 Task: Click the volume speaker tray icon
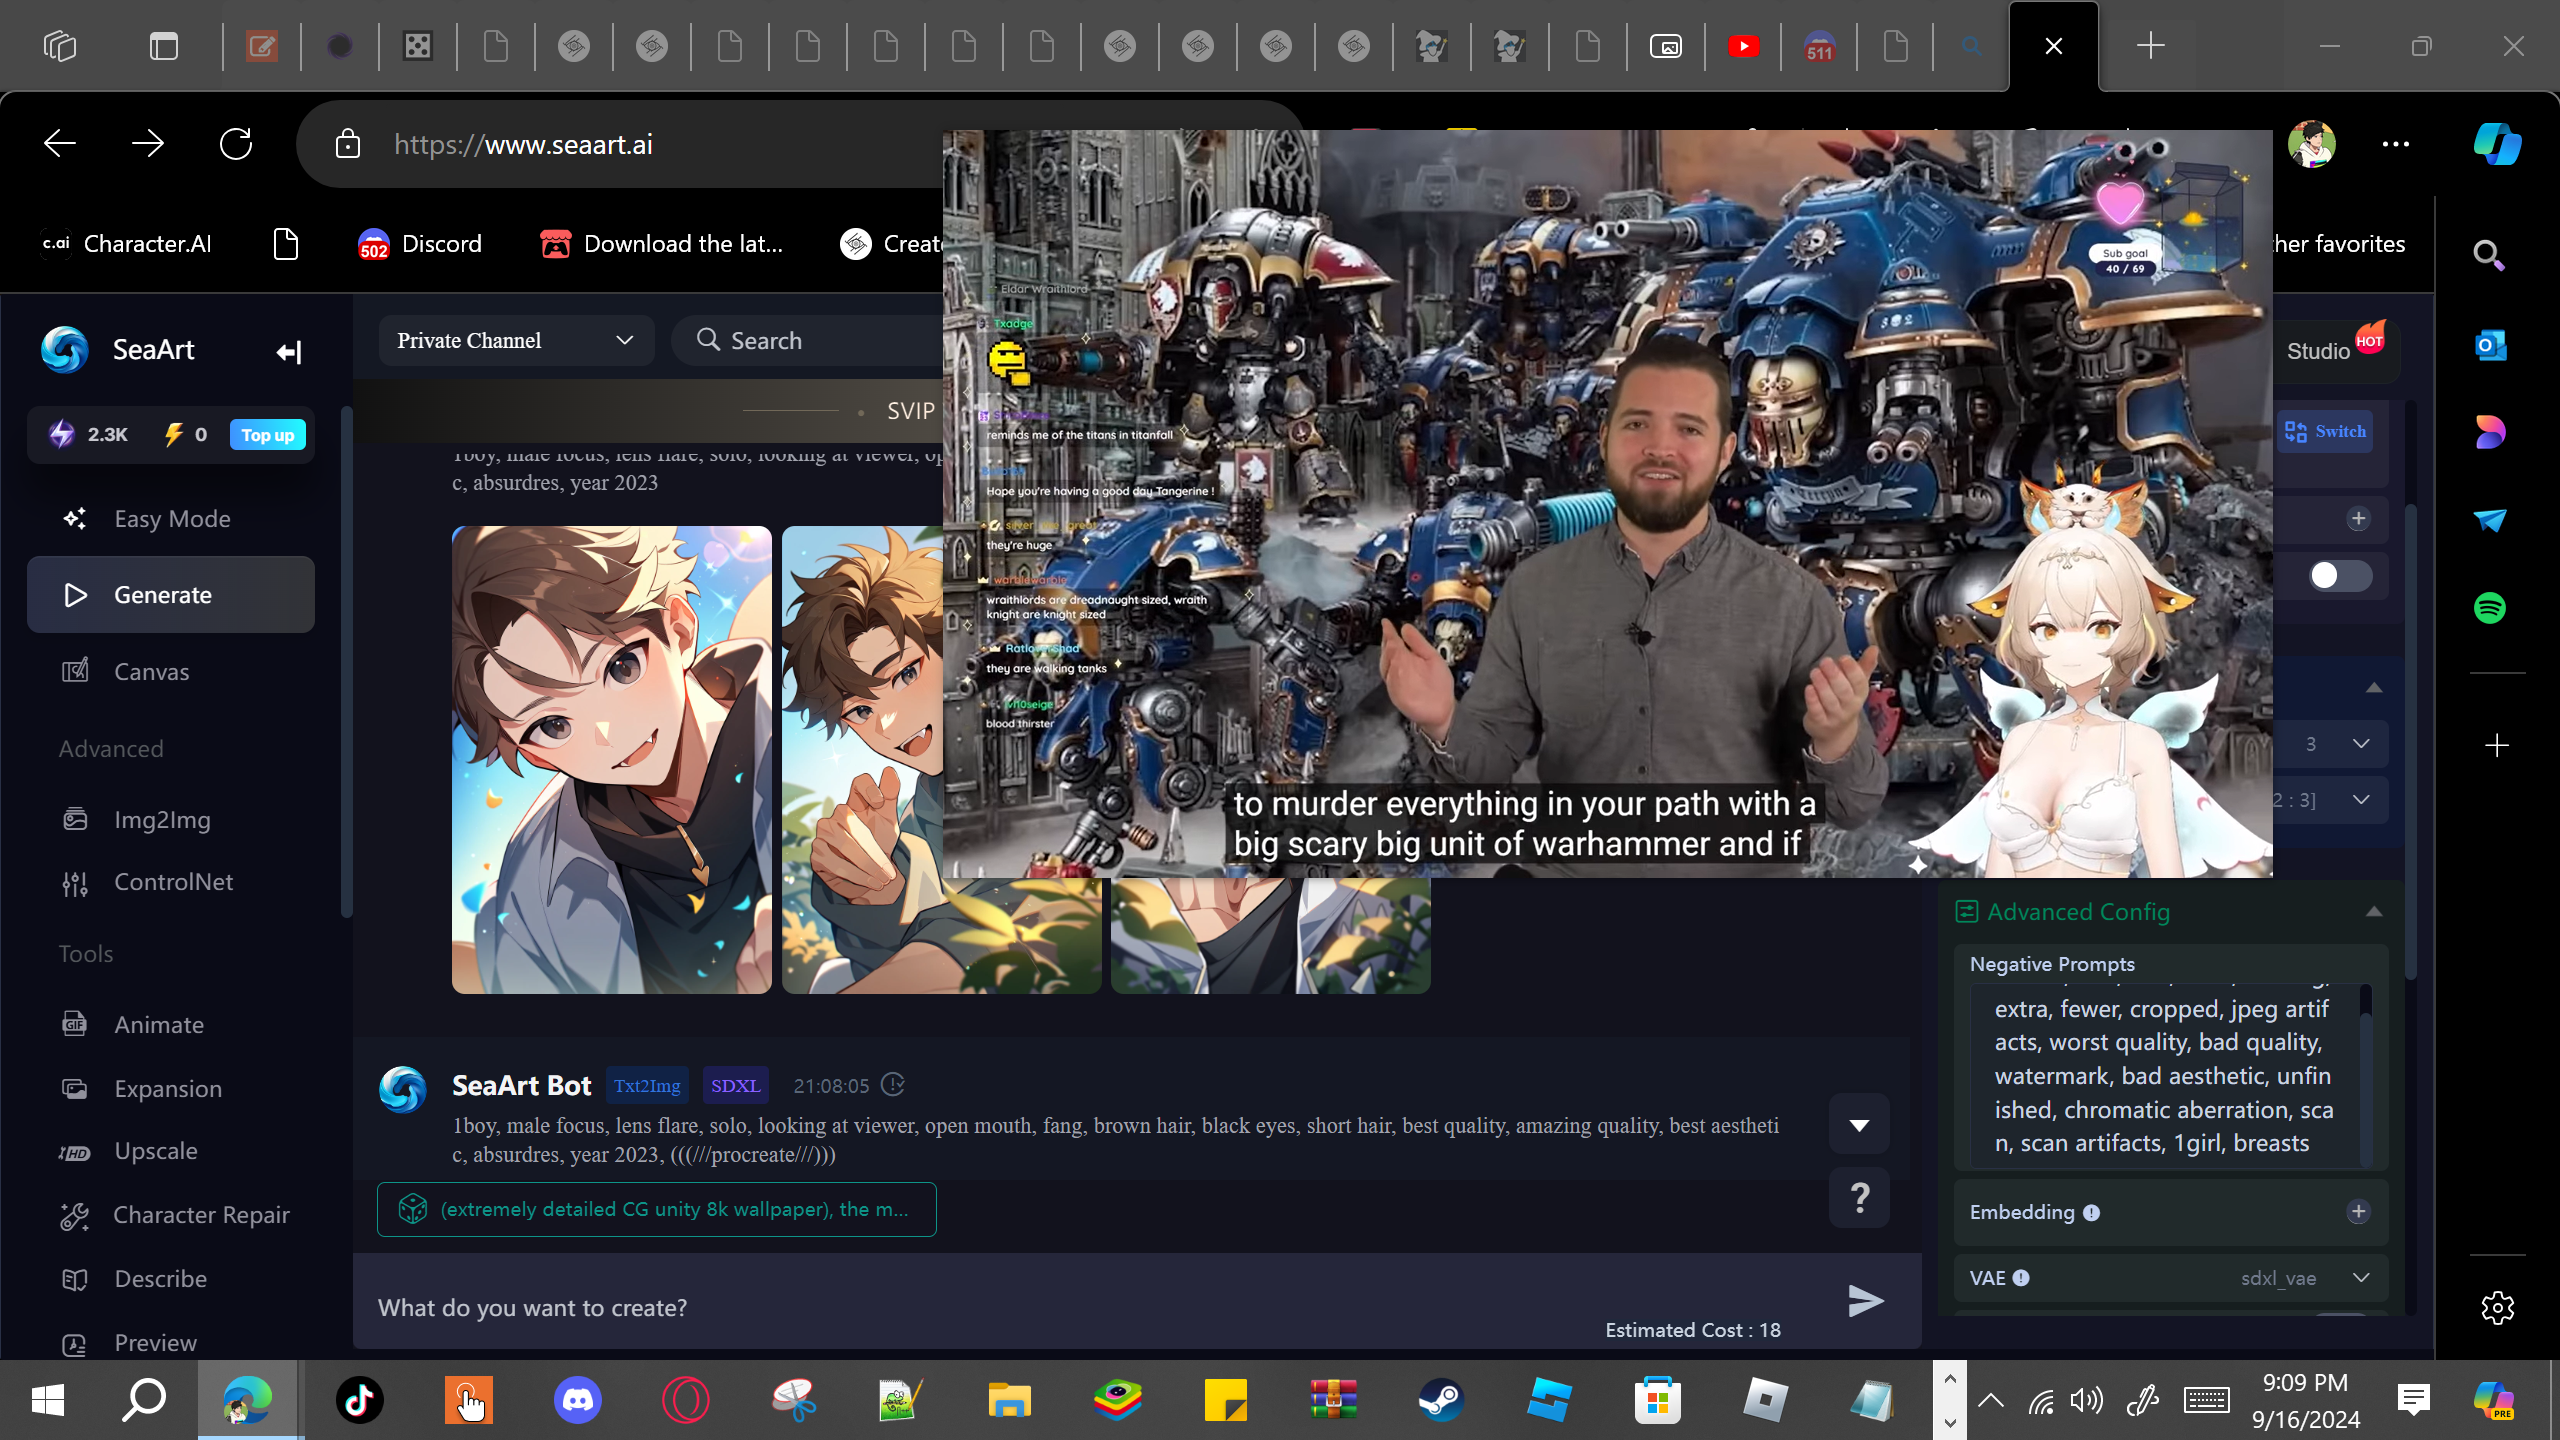pos(2087,1400)
